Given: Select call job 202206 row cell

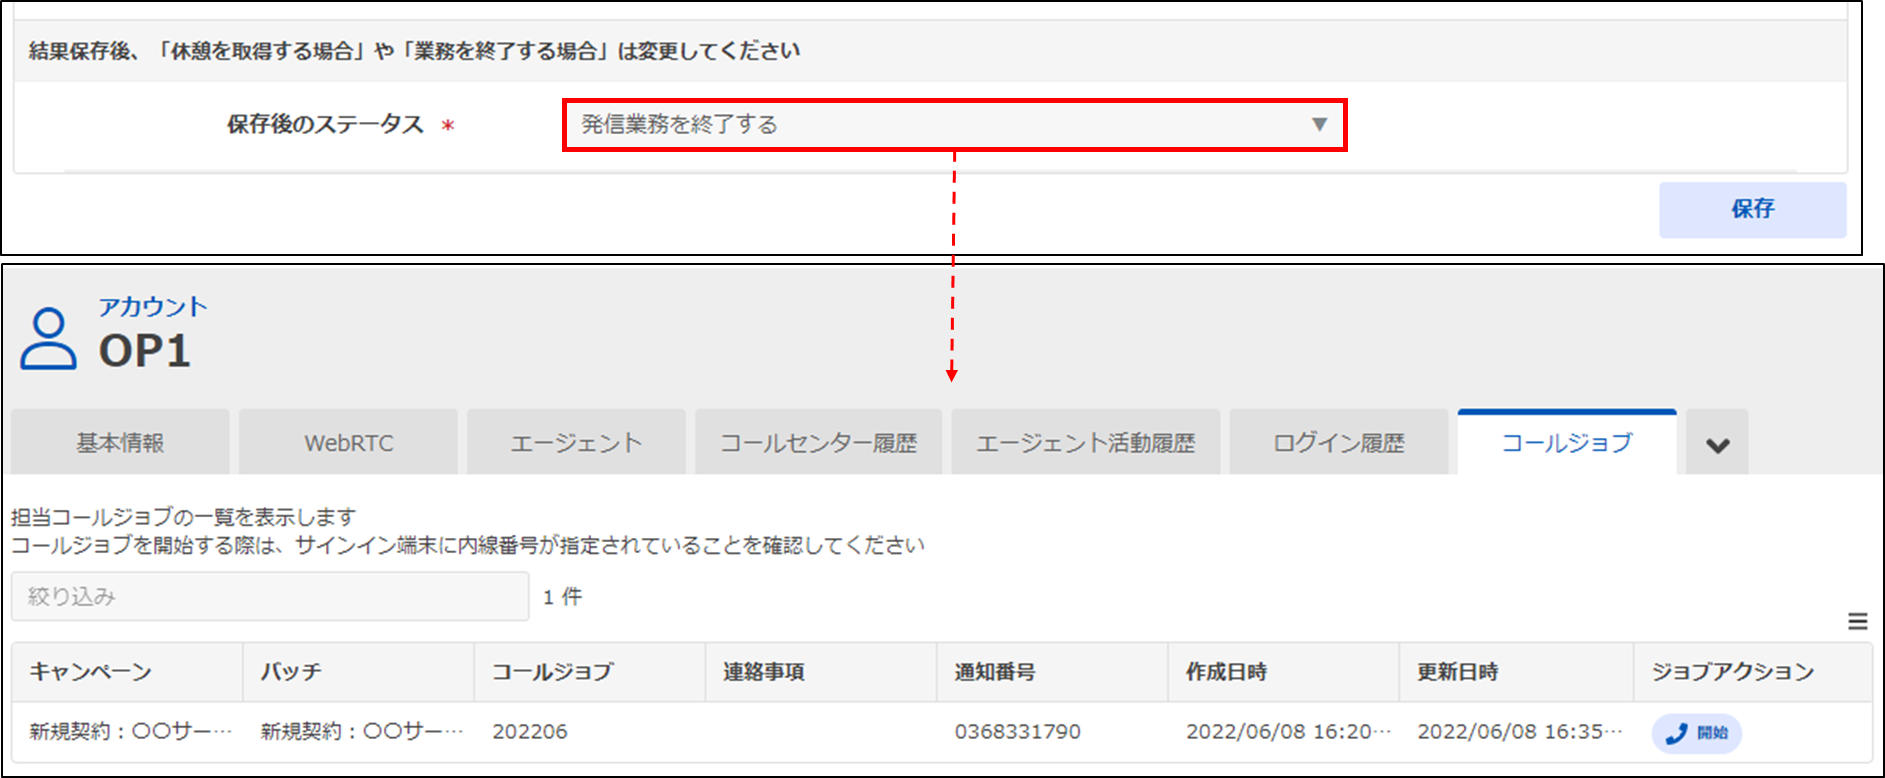Looking at the screenshot, I should [530, 732].
